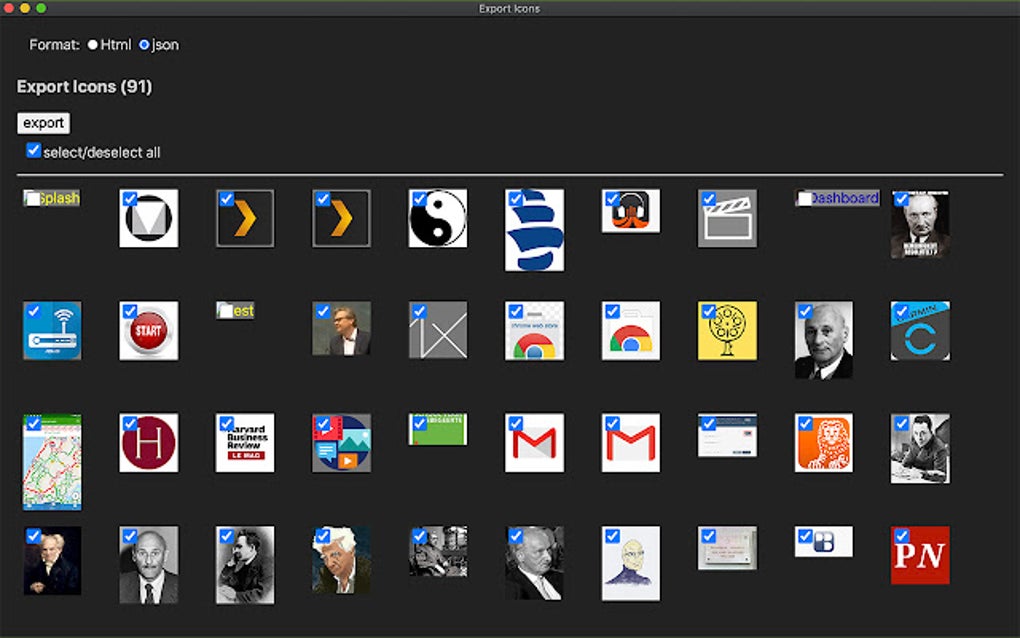This screenshot has height=638, width=1020.
Task: Deselect the yin-yang icon's checkbox
Action: click(x=418, y=199)
